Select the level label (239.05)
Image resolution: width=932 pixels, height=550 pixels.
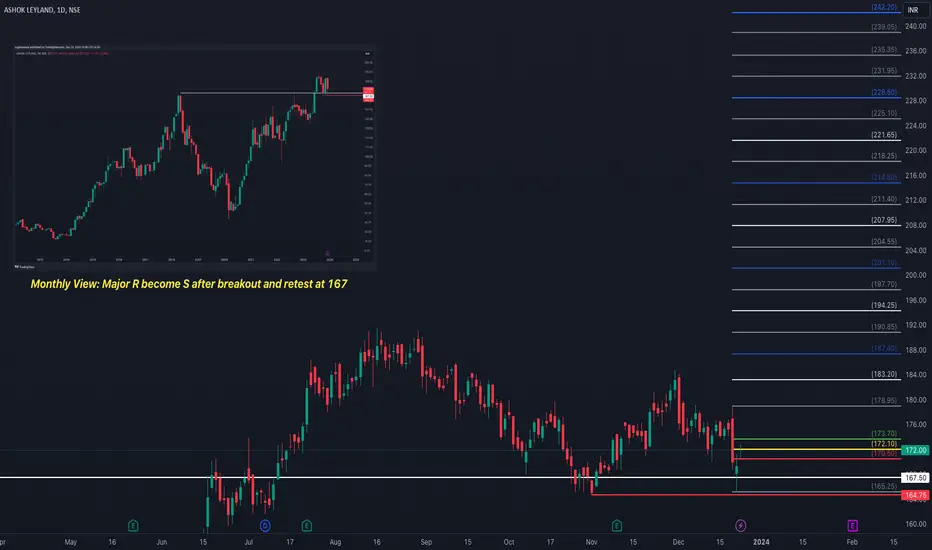click(x=884, y=27)
